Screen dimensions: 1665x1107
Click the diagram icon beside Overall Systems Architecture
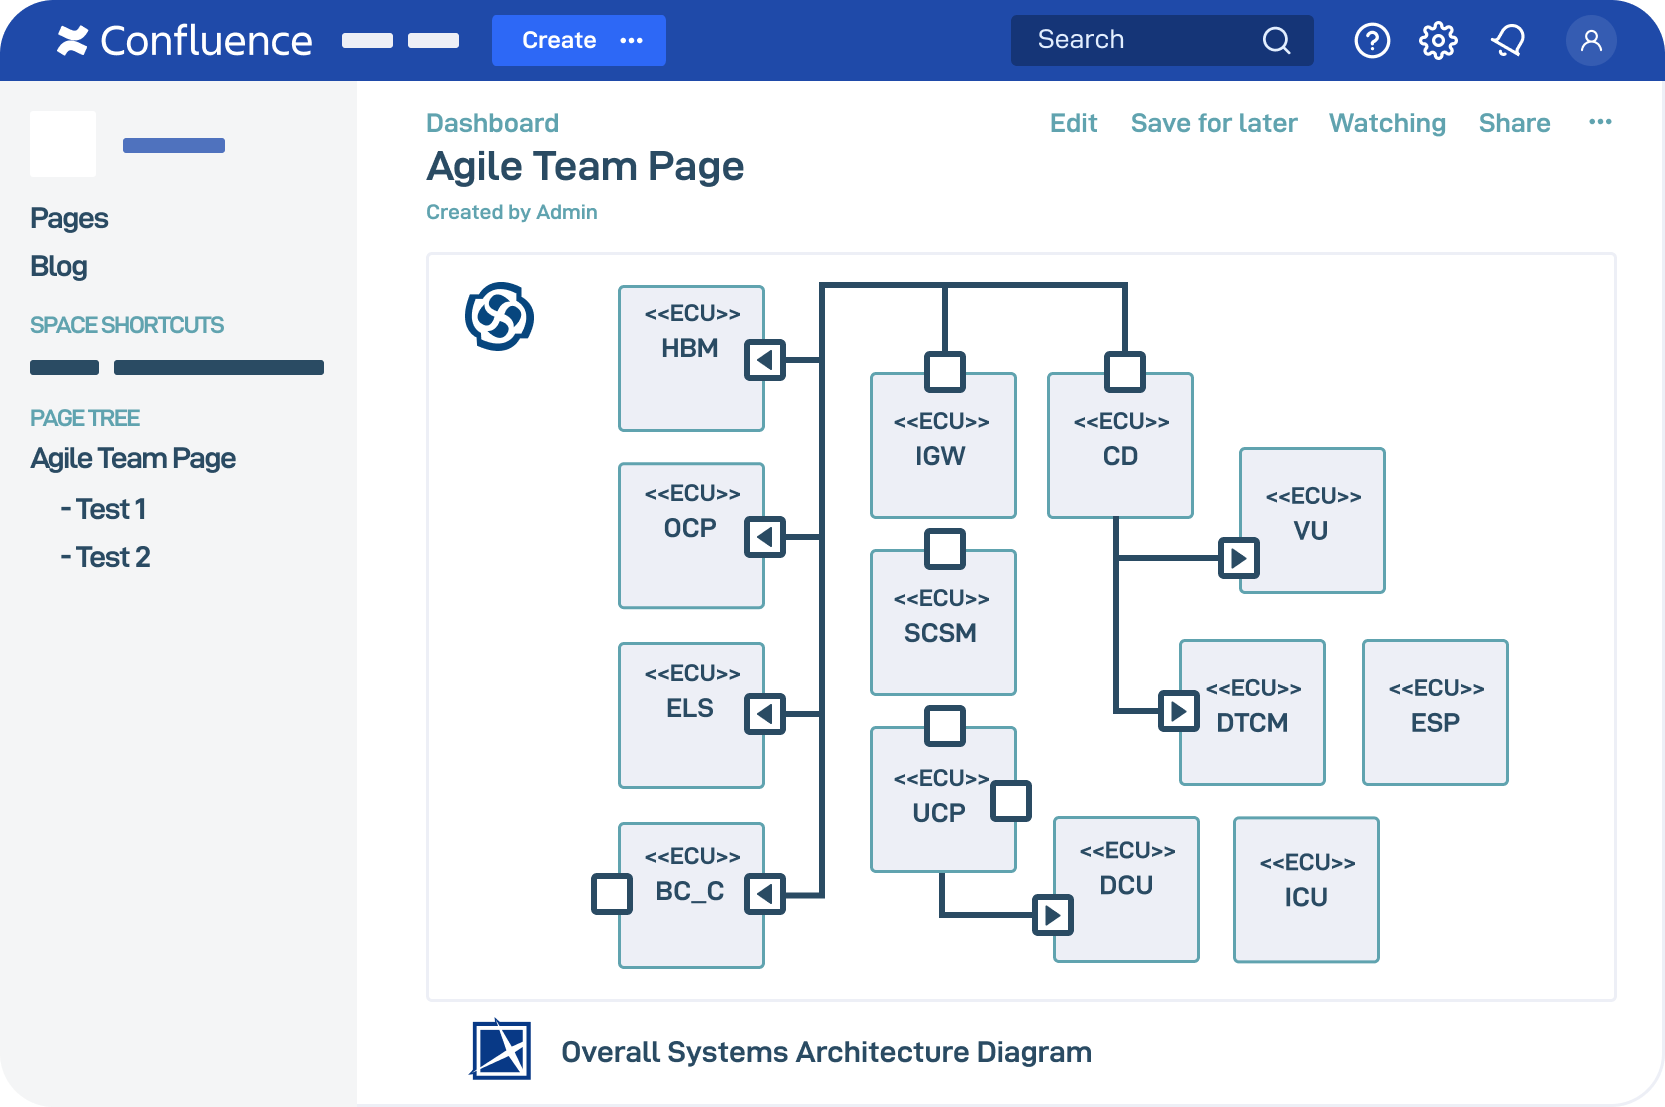(501, 1050)
